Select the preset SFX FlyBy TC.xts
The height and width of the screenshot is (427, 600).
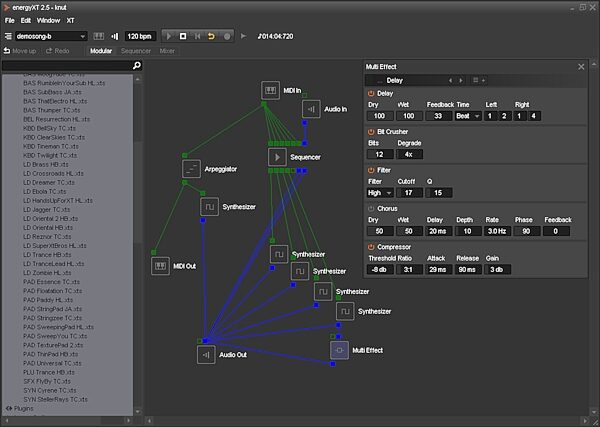point(47,381)
